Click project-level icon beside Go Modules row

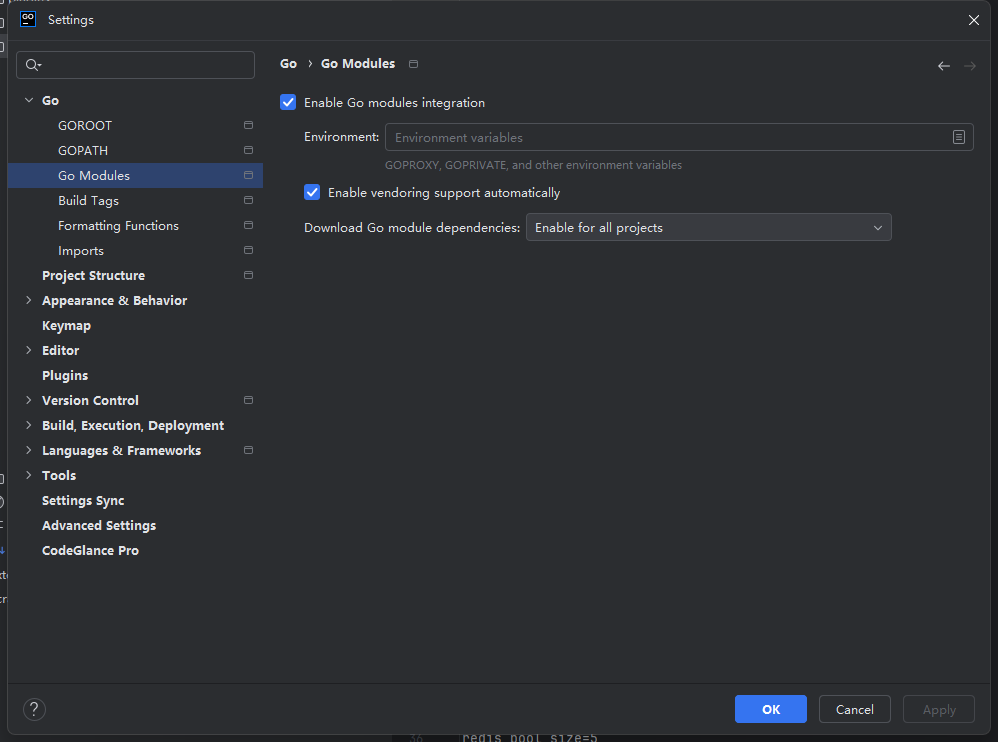248,175
